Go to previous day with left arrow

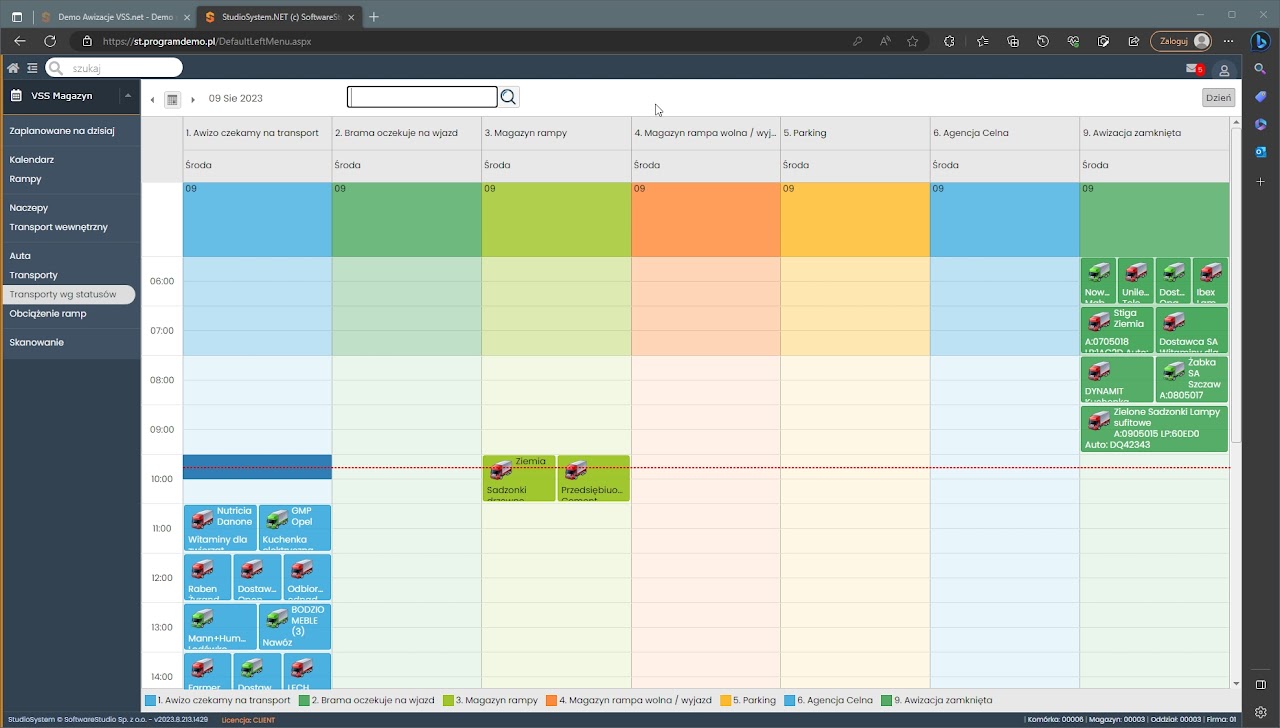tap(153, 99)
